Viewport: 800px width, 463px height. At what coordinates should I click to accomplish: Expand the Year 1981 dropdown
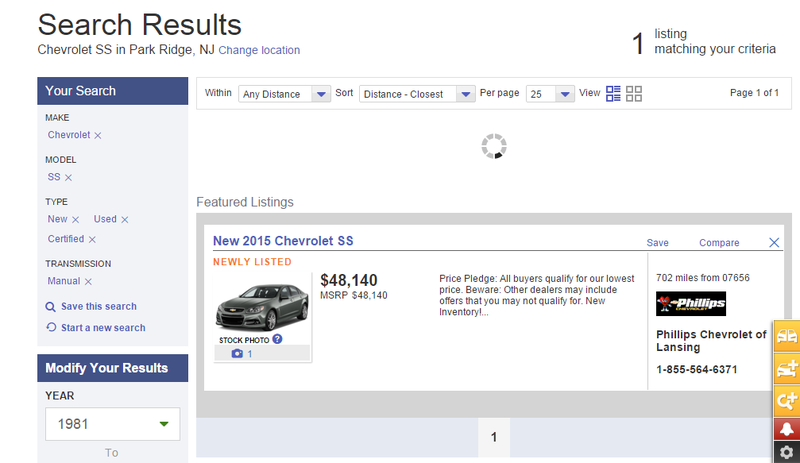point(113,424)
